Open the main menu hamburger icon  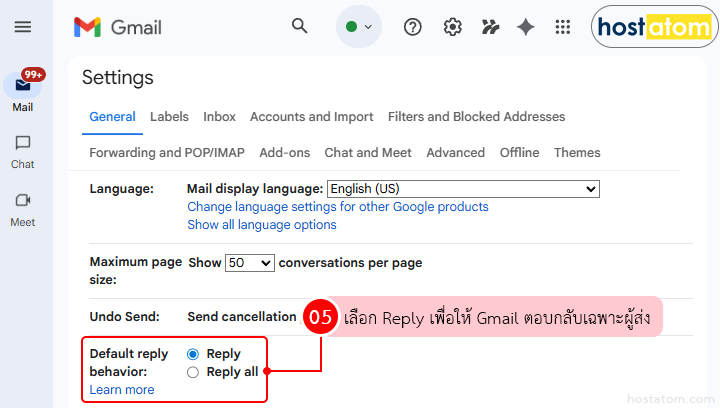[22, 27]
